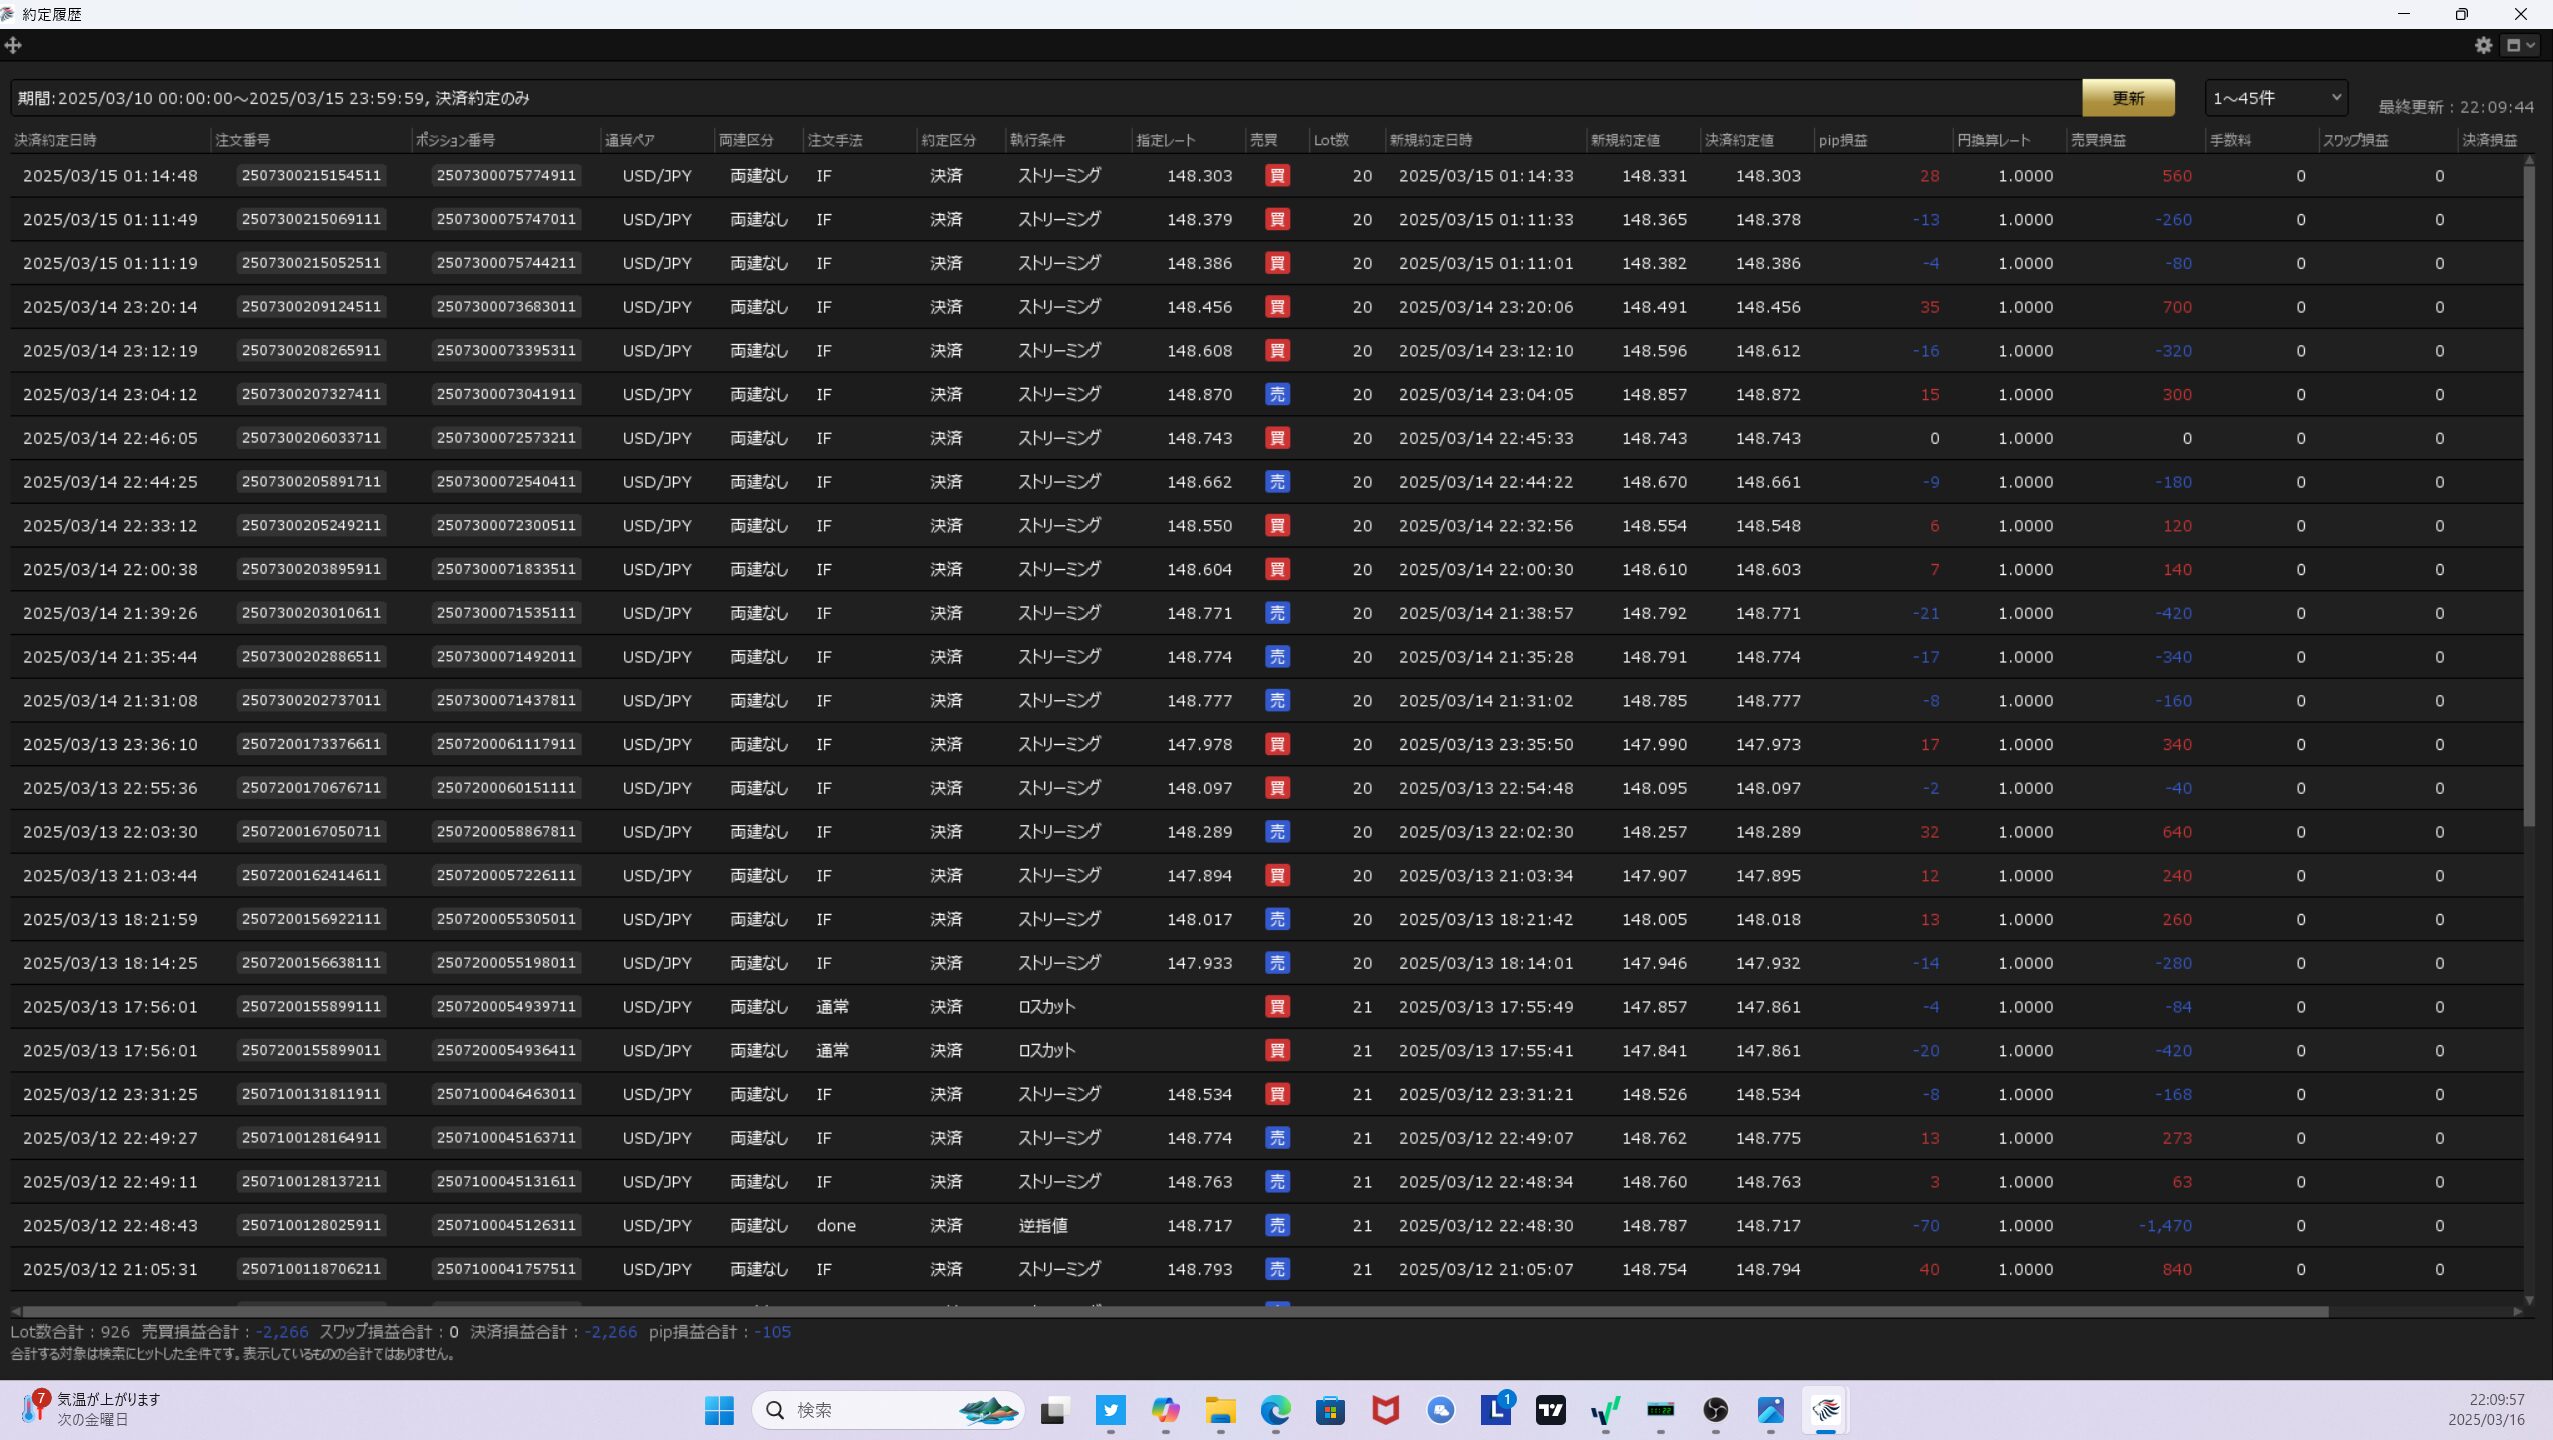The width and height of the screenshot is (2553, 1440).
Task: Open order number 2507300215154511 link
Action: 311,175
